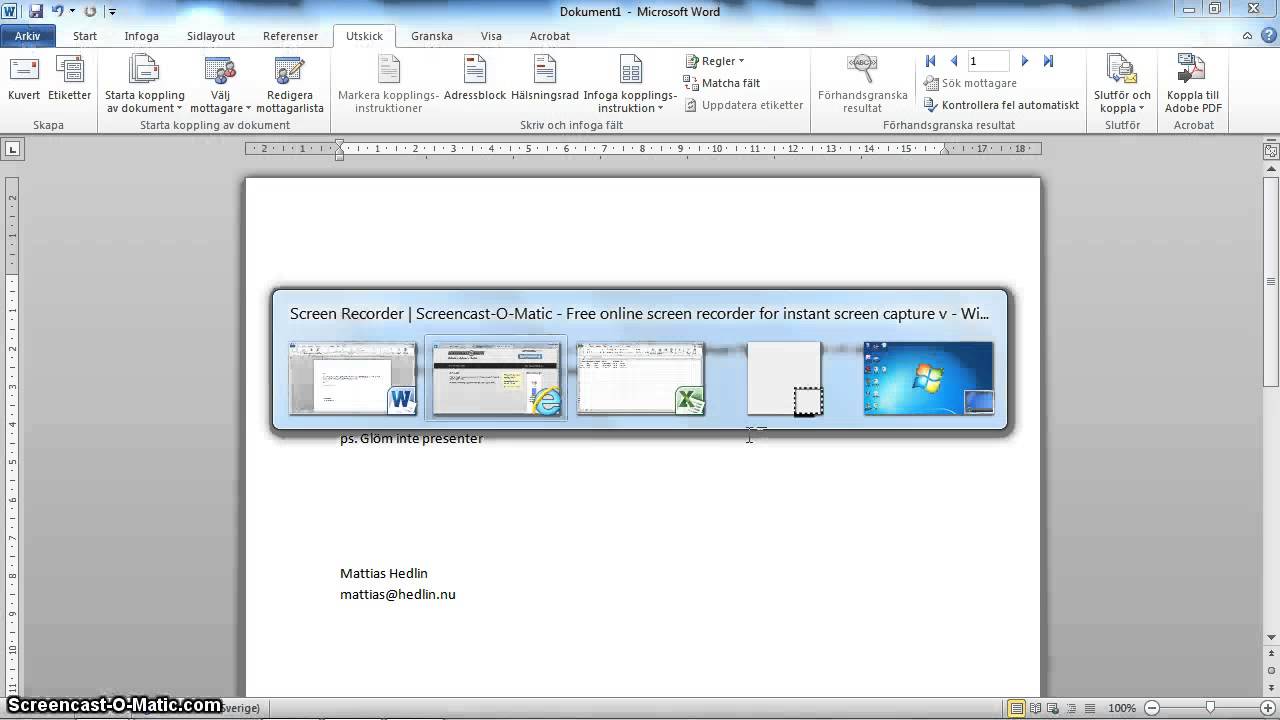Switch to the Referenser tab
Viewport: 1280px width, 720px height.
(291, 36)
